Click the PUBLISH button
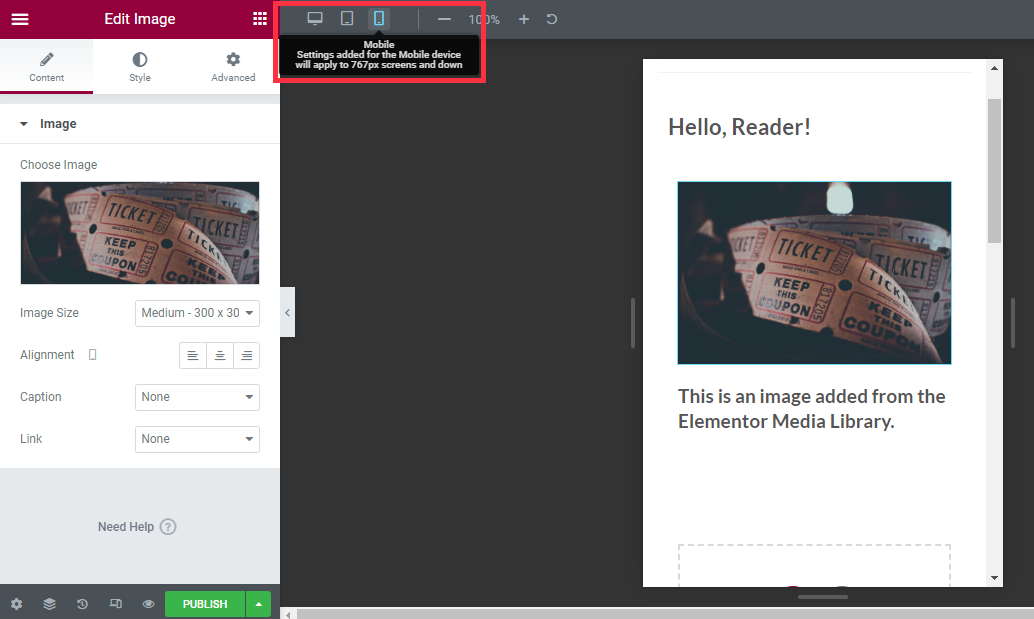 pyautogui.click(x=205, y=604)
